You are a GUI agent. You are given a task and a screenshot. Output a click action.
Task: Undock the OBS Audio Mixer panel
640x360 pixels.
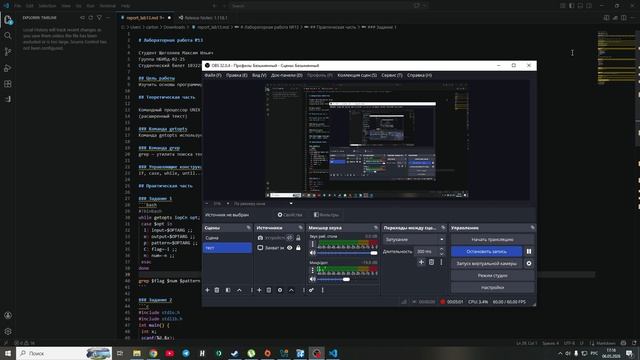click(376, 228)
